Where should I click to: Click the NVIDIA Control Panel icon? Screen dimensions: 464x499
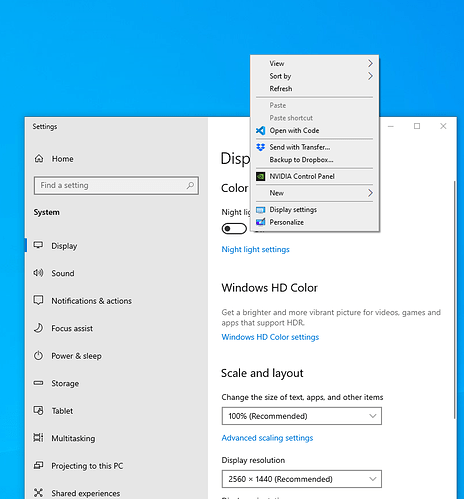[261, 176]
